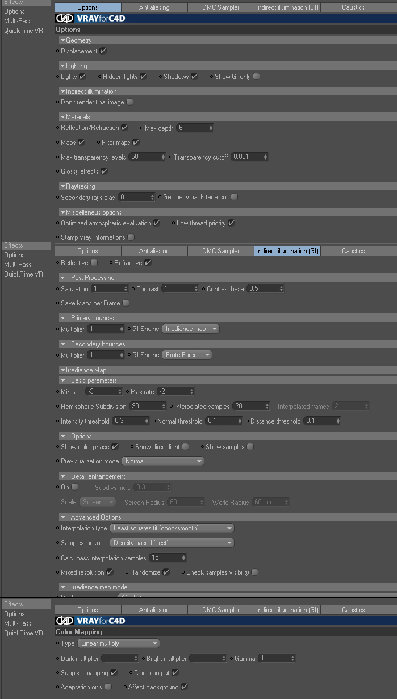Toggle the Filter maps checkbox

136,143
